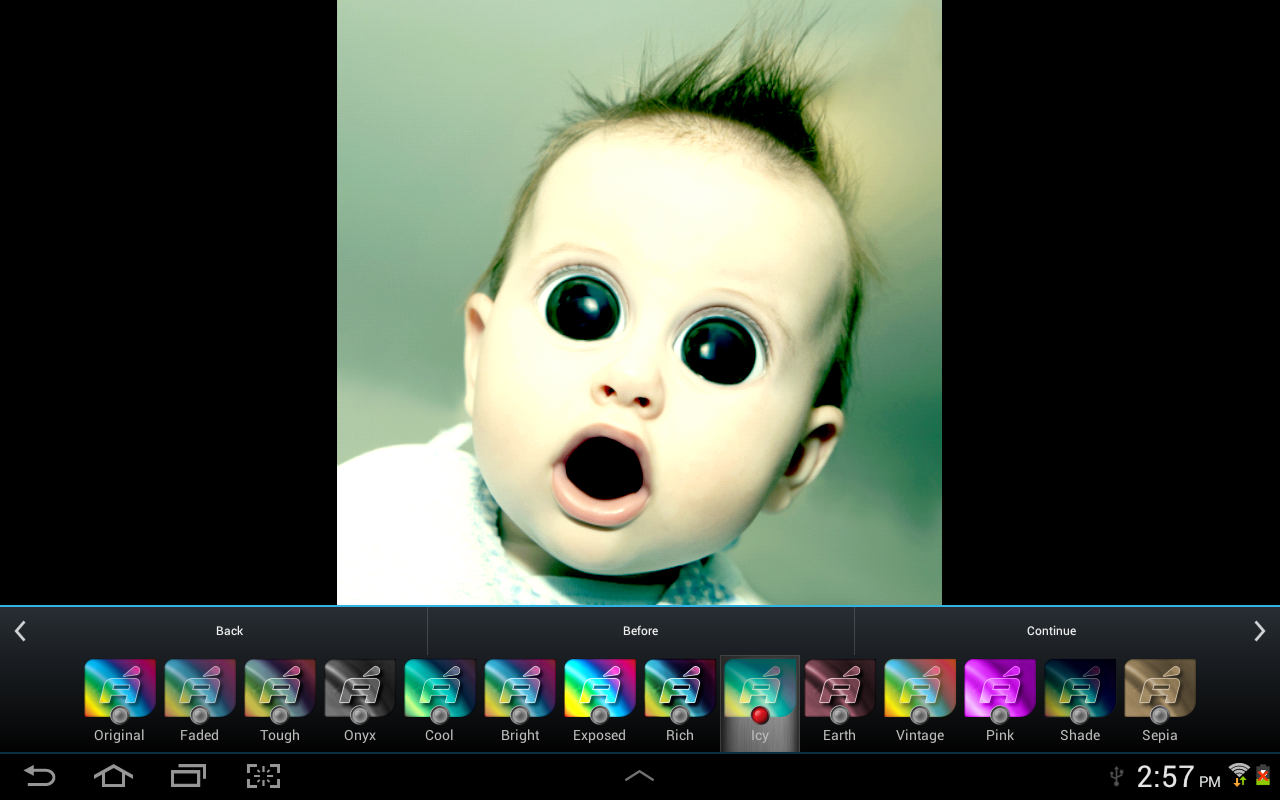Toggle the currently active Icy filter
The width and height of the screenshot is (1280, 800).
(759, 690)
